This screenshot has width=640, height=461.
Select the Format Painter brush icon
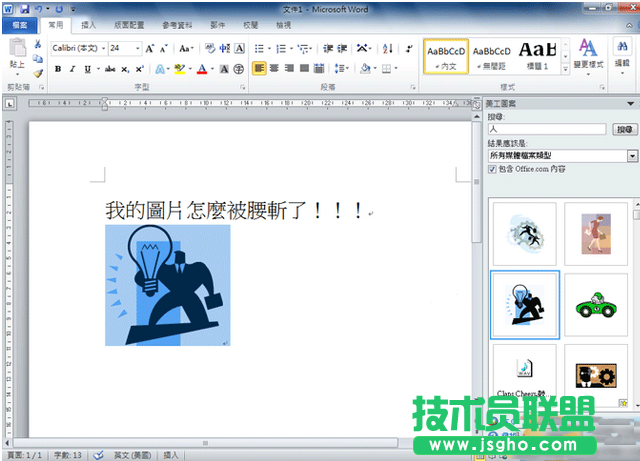(x=38, y=73)
